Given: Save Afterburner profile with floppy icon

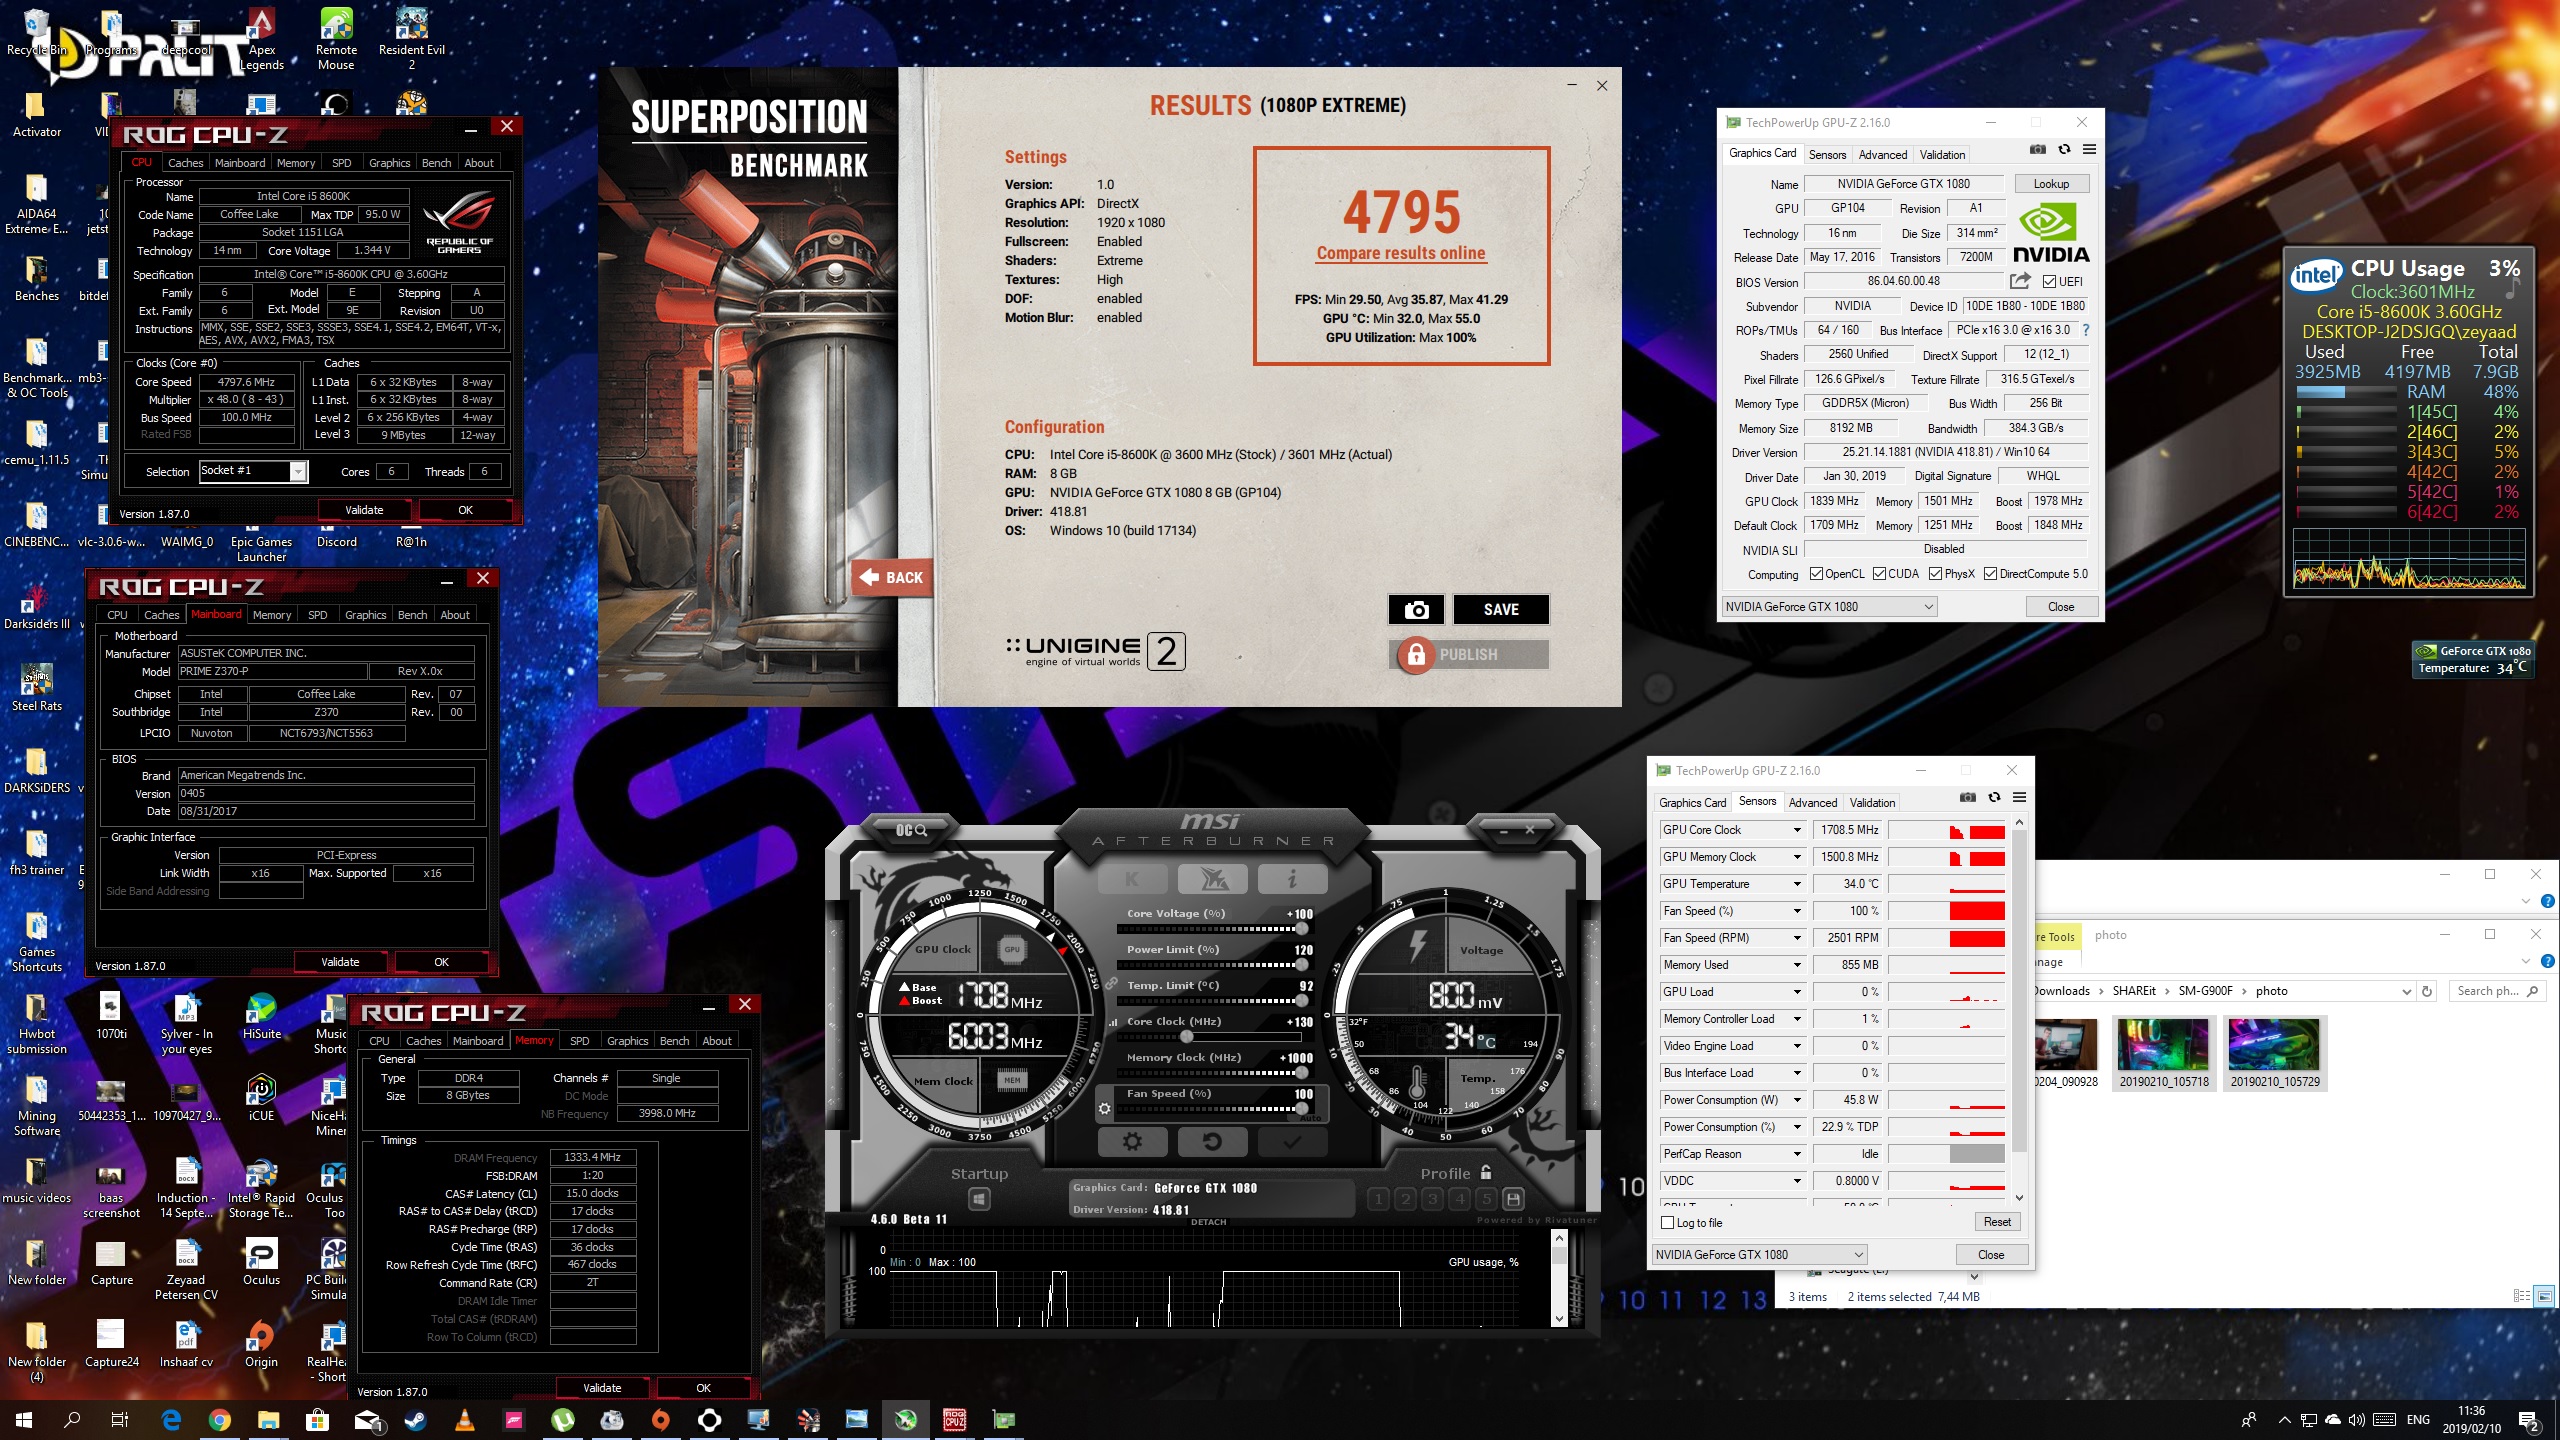Looking at the screenshot, I should point(1513,1198).
